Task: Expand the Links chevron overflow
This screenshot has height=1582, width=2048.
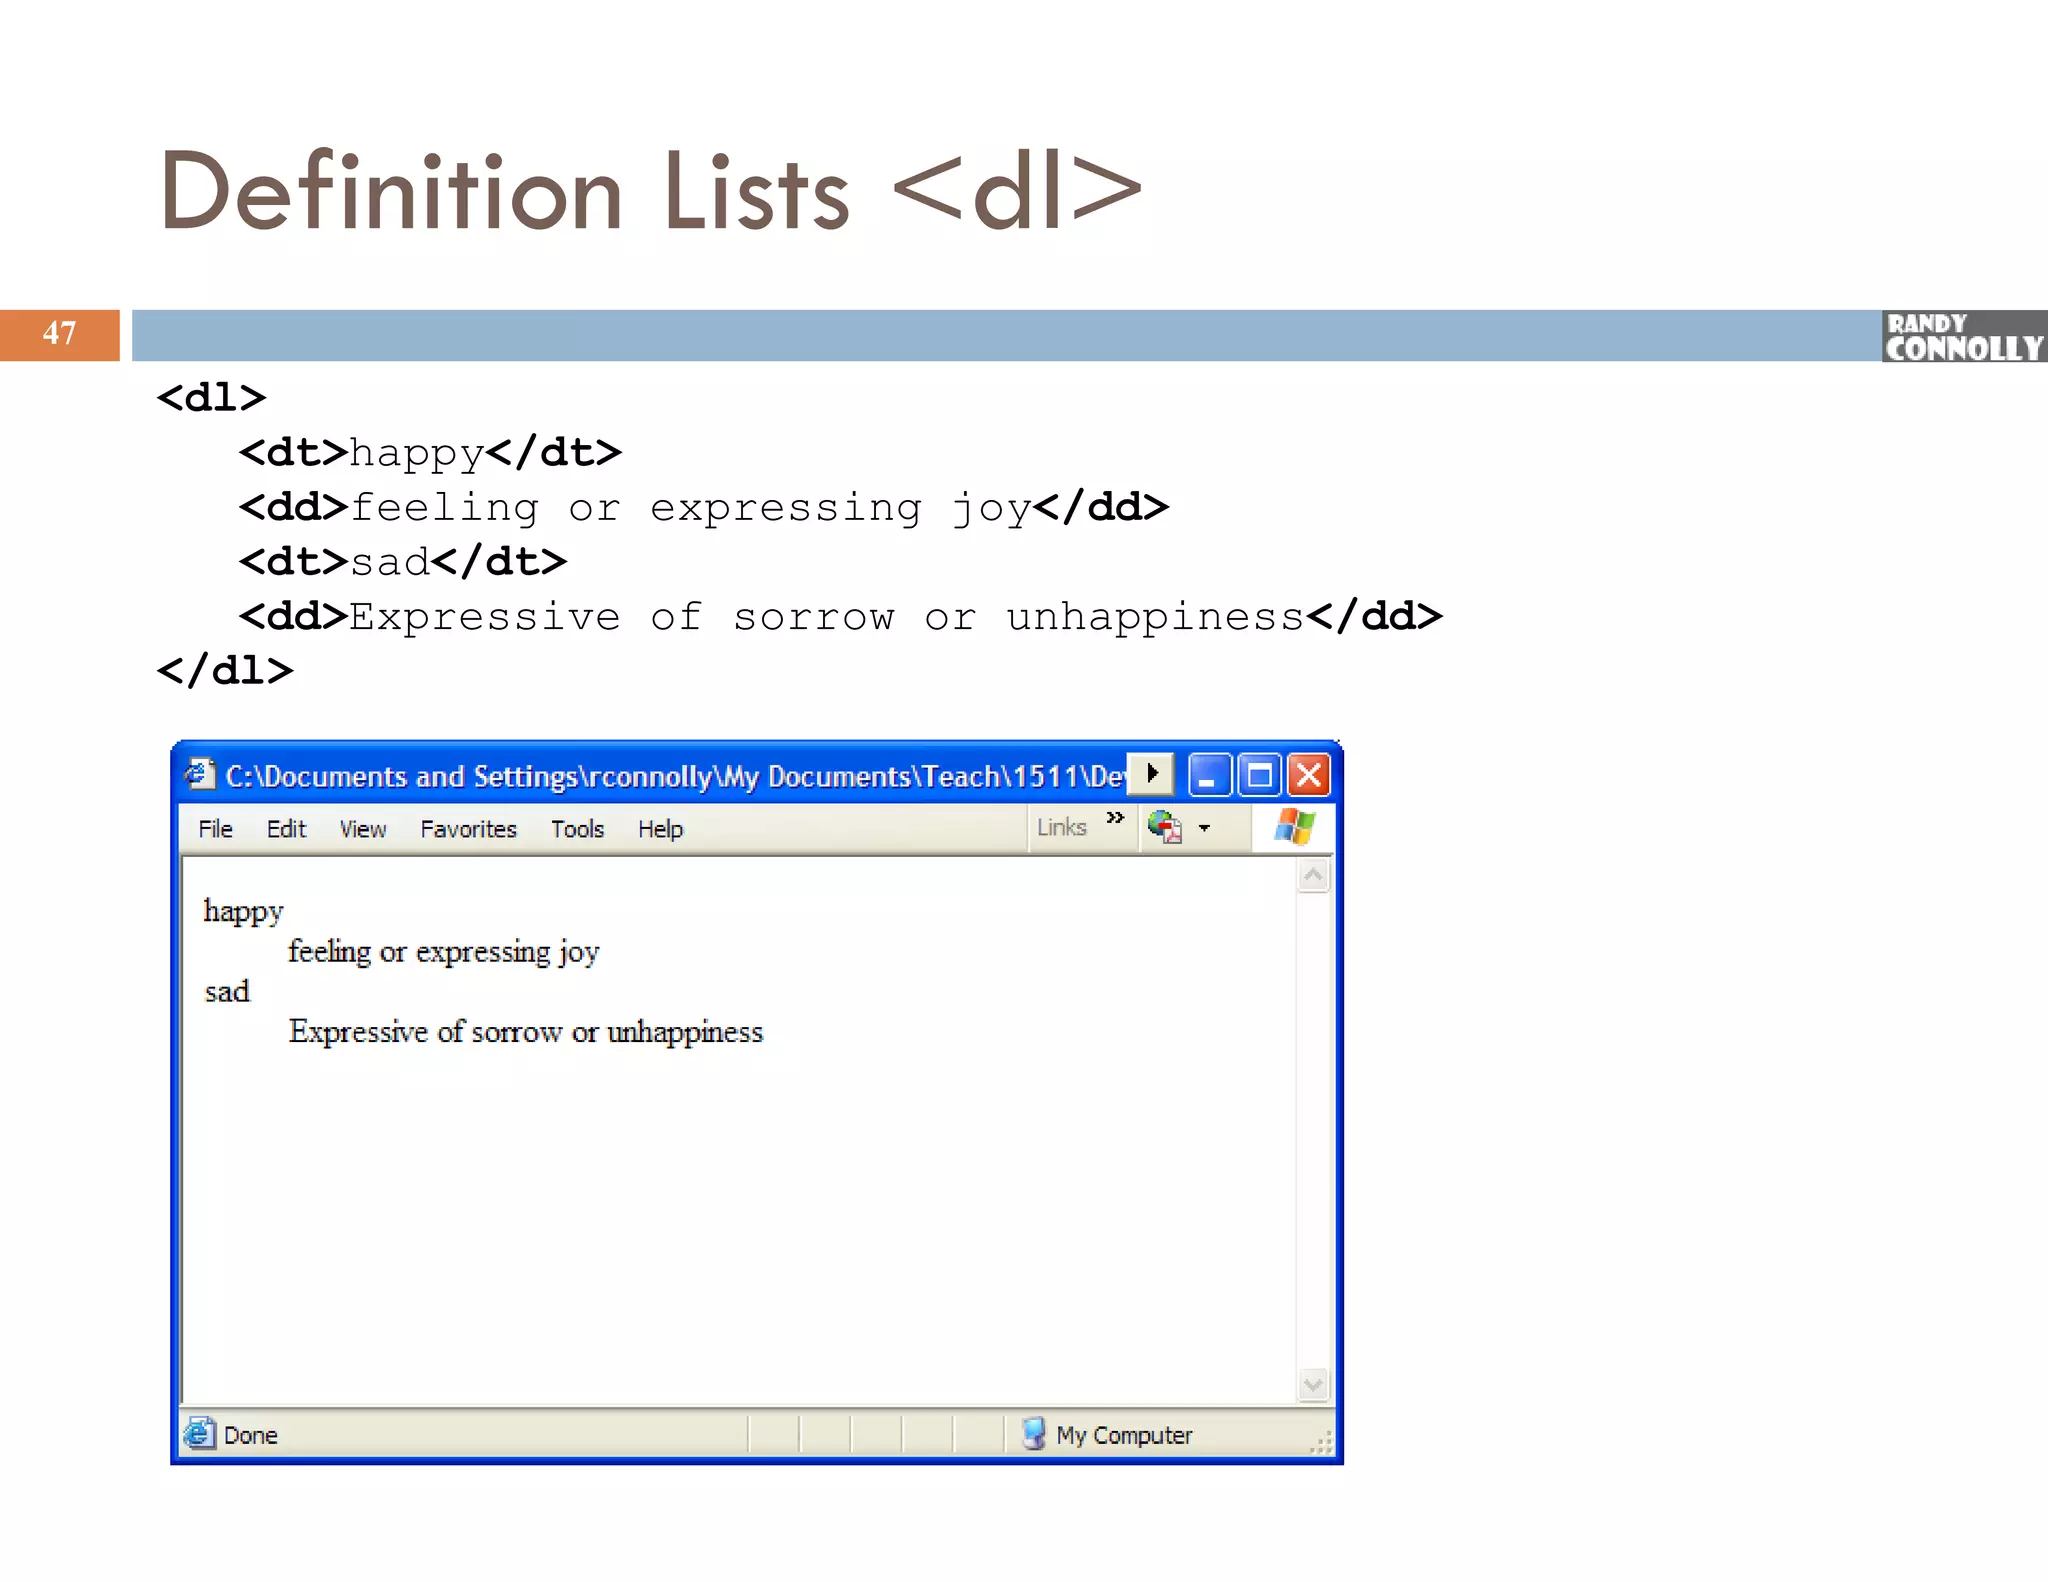Action: (x=1115, y=818)
